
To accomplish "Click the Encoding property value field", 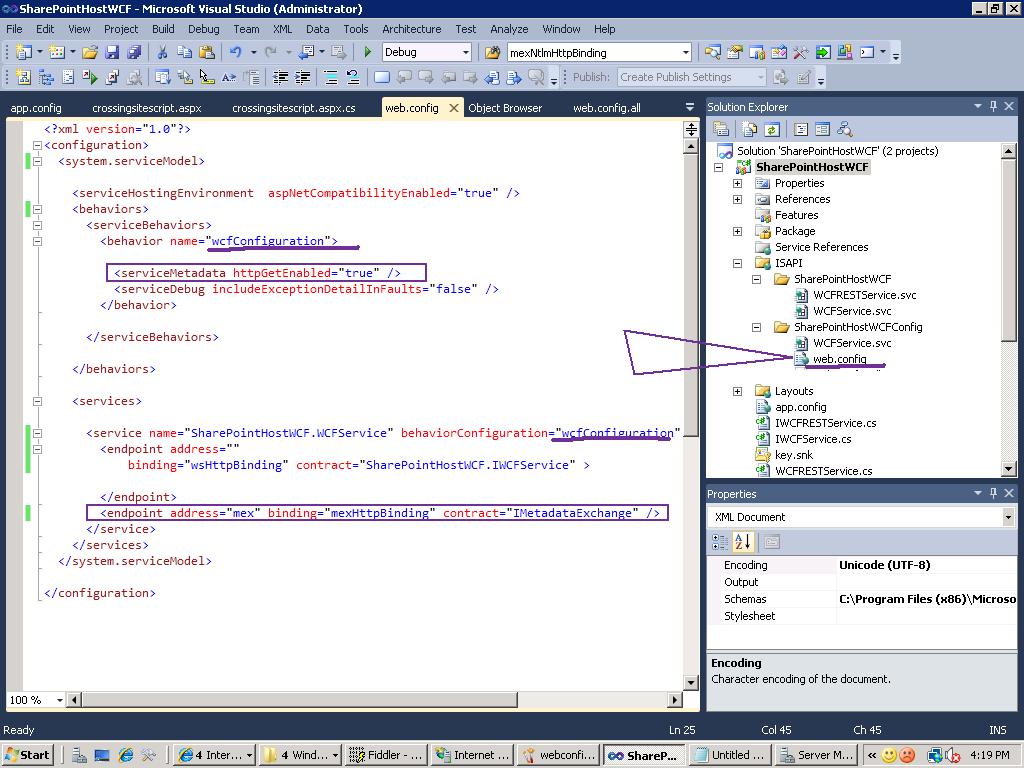I will pos(927,565).
